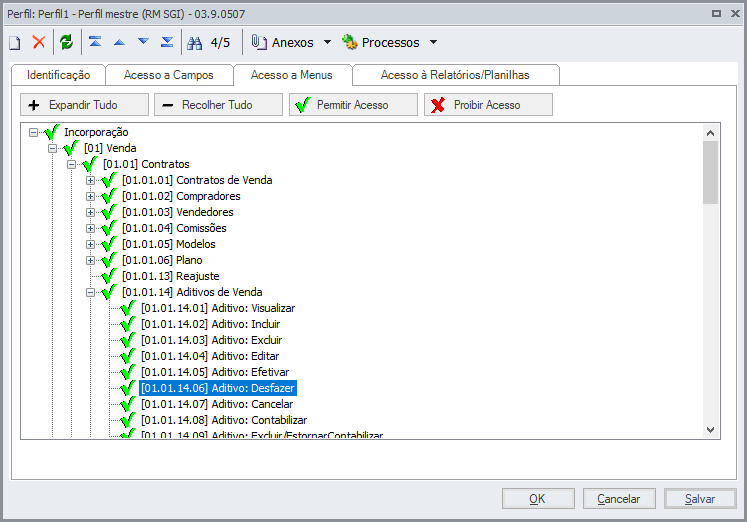
Task: Toggle check for Aditivo: Visualizar
Action: coord(128,308)
